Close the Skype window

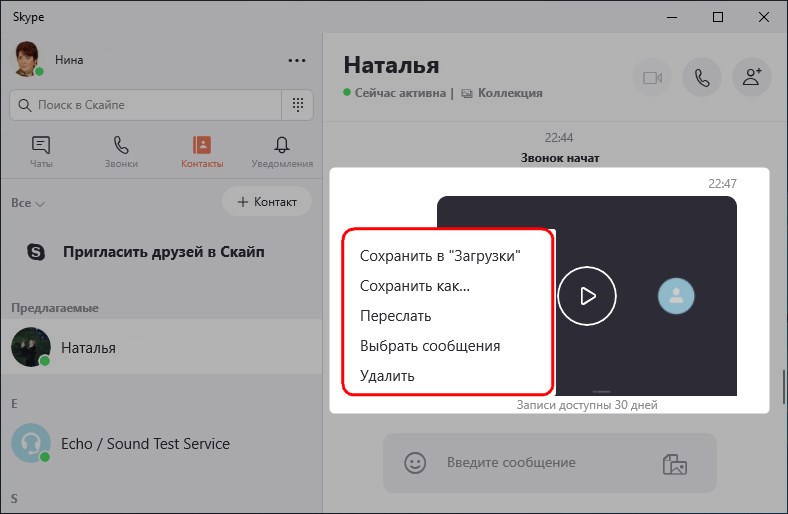click(763, 17)
